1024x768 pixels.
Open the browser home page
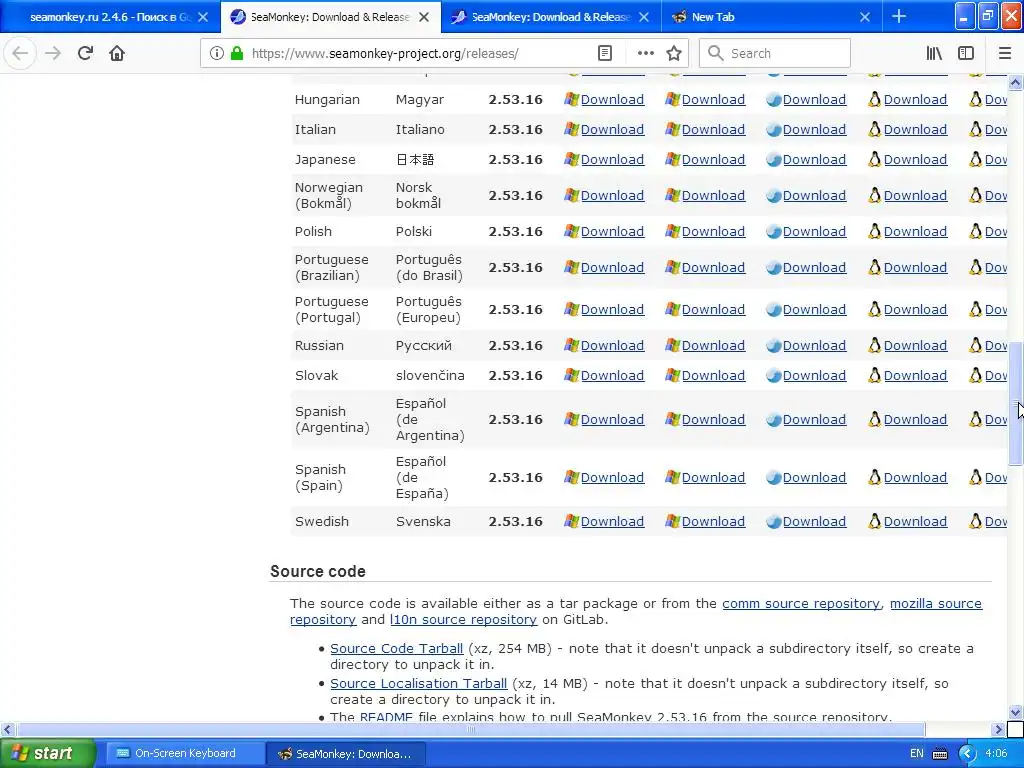pos(117,53)
